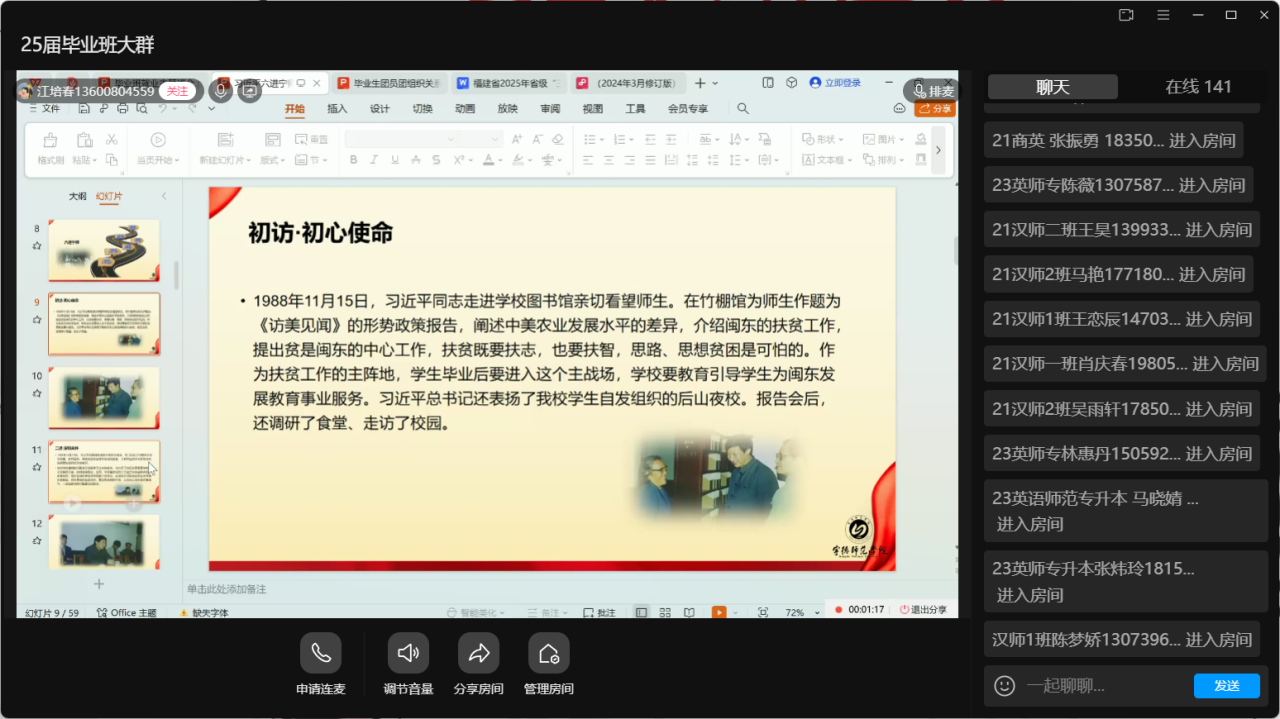Toggle bold formatting in the WPS ribbon

(353, 160)
